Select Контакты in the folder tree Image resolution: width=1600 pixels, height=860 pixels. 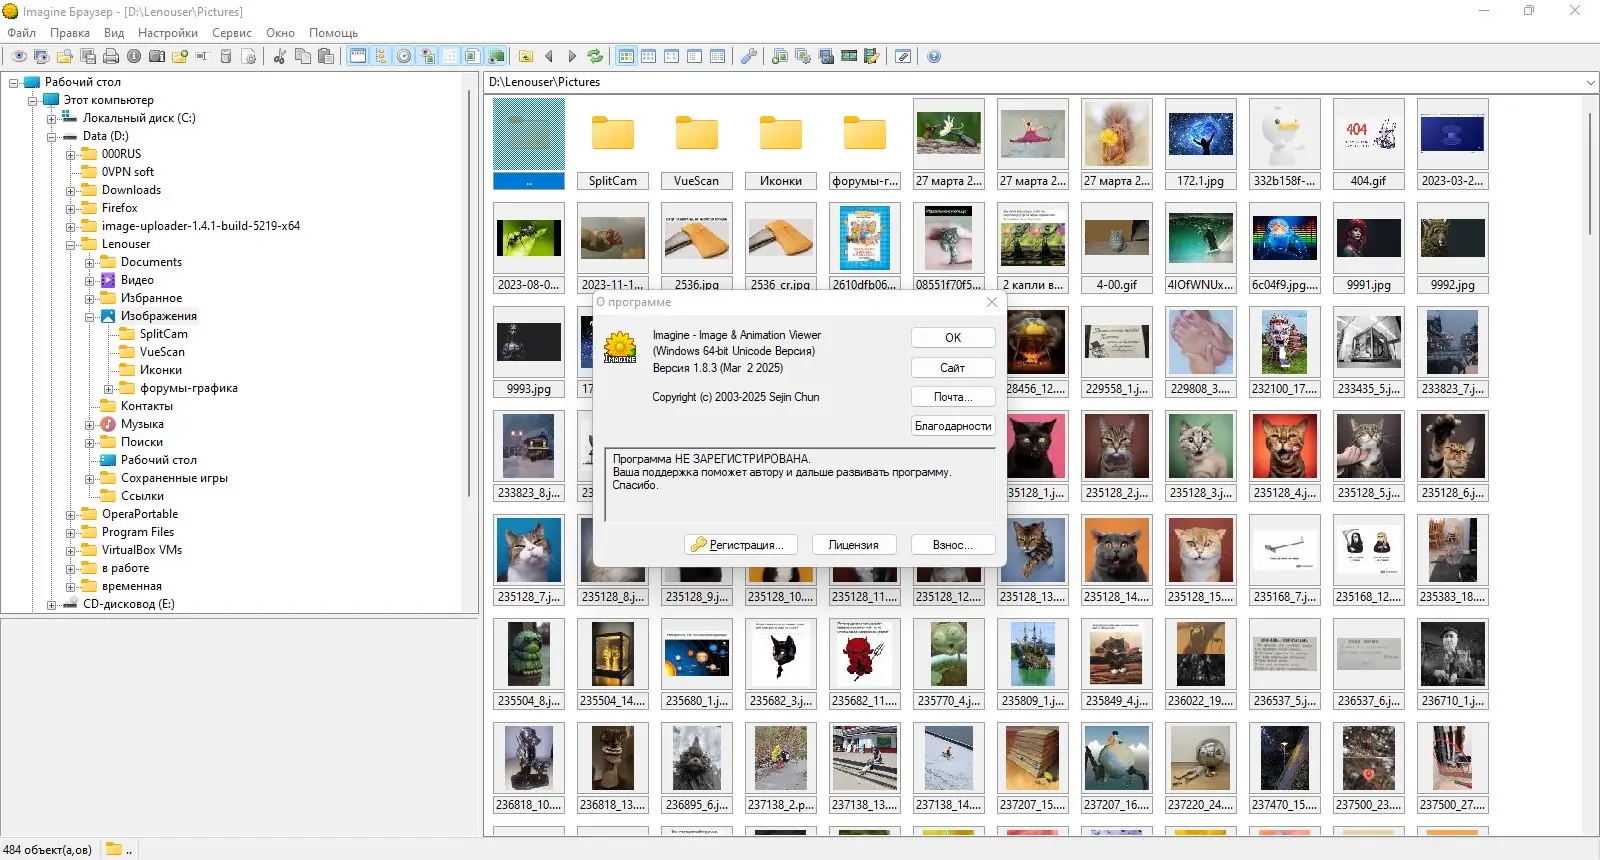(147, 407)
